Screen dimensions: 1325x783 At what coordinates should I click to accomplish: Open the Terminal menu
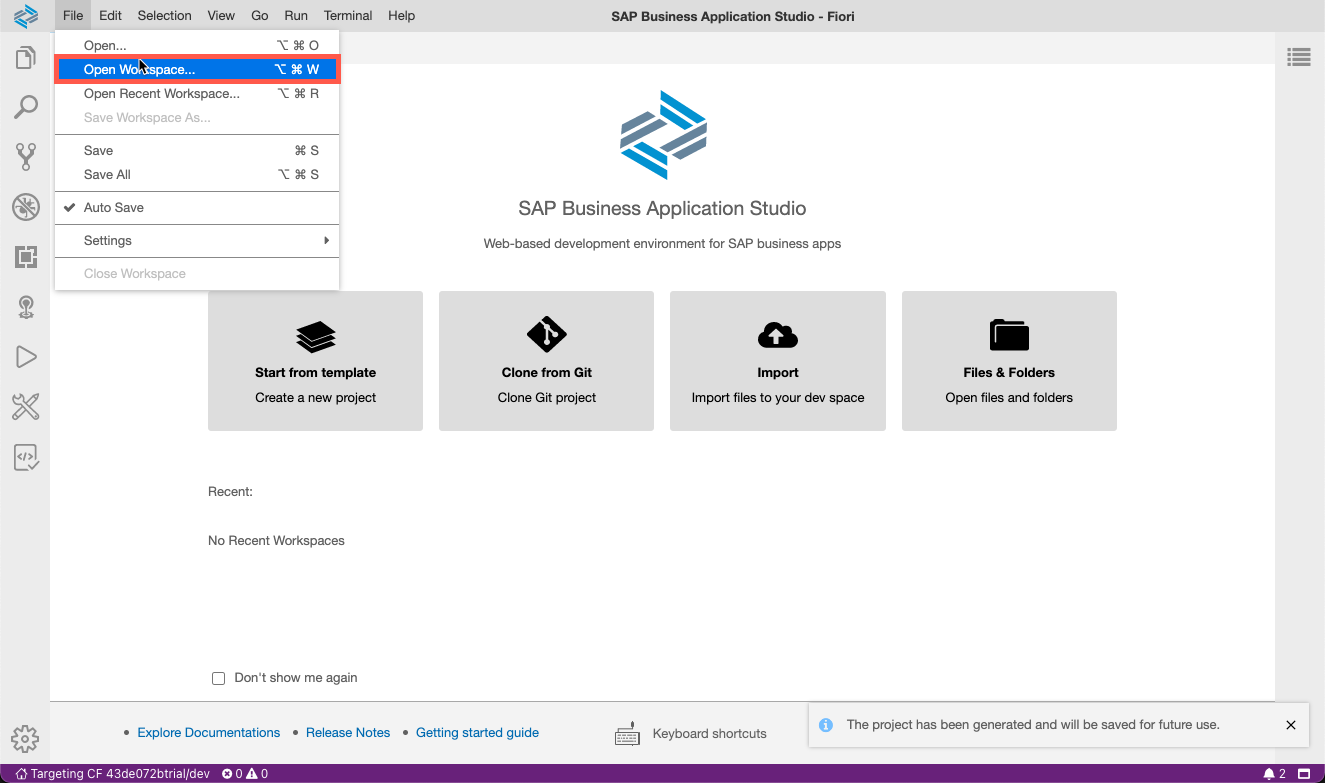pos(348,16)
